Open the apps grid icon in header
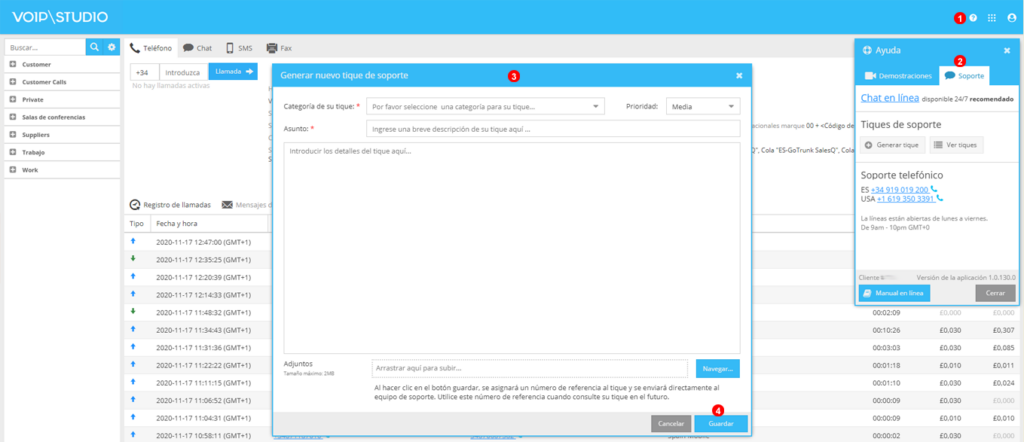 click(992, 18)
